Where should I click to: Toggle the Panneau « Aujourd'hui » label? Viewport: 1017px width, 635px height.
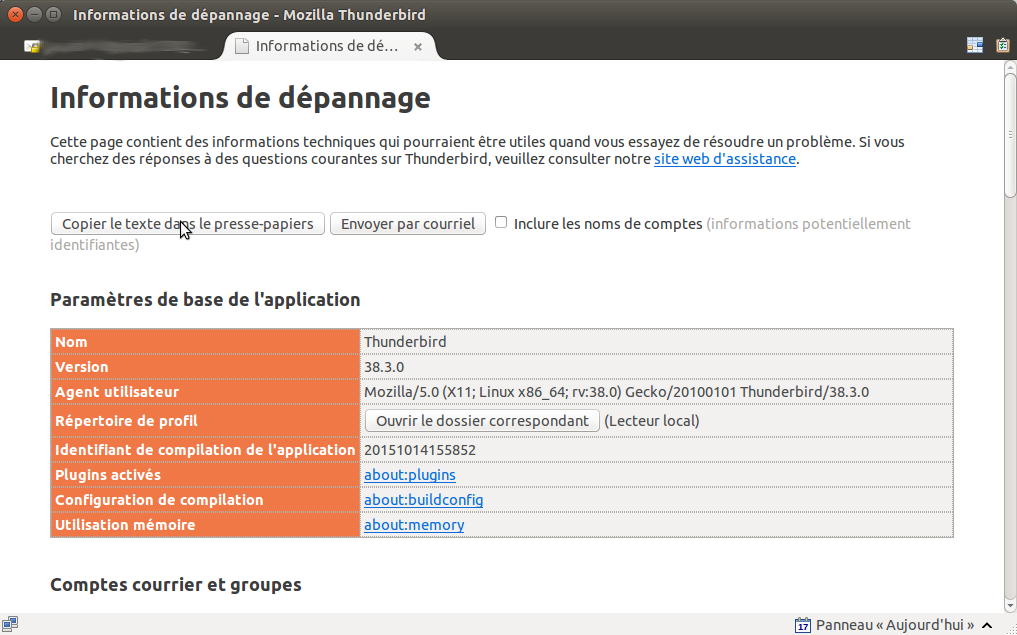[x=895, y=625]
